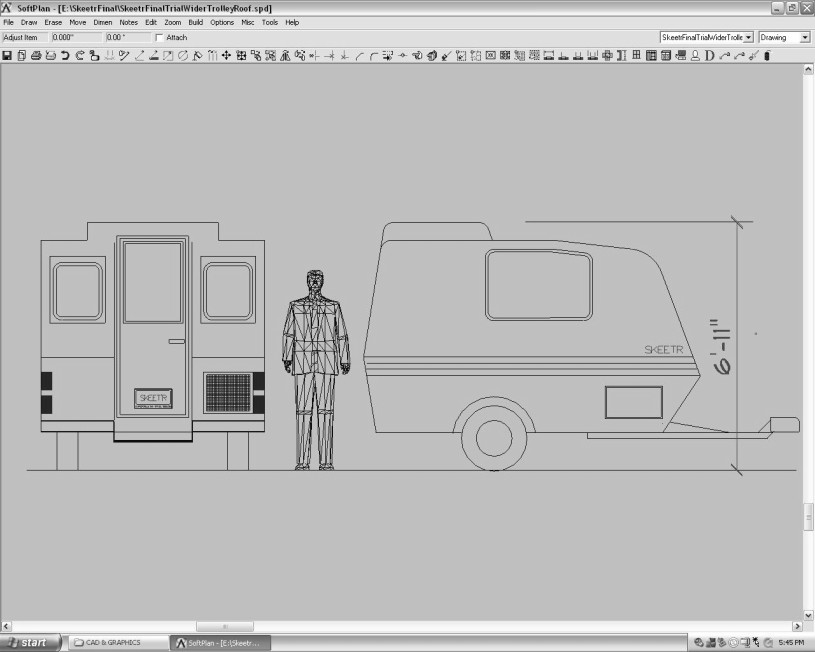
Task: Click the vertical scrollbar down arrow
Action: pos(808,615)
